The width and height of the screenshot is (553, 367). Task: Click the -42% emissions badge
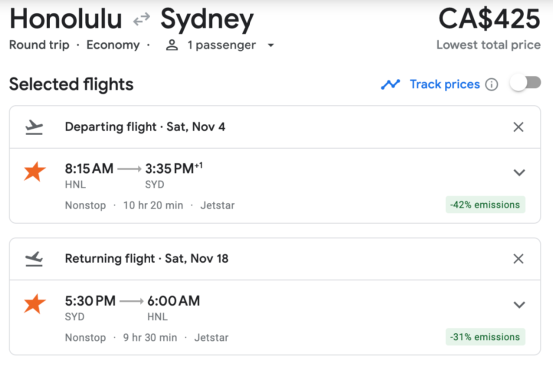click(x=485, y=205)
